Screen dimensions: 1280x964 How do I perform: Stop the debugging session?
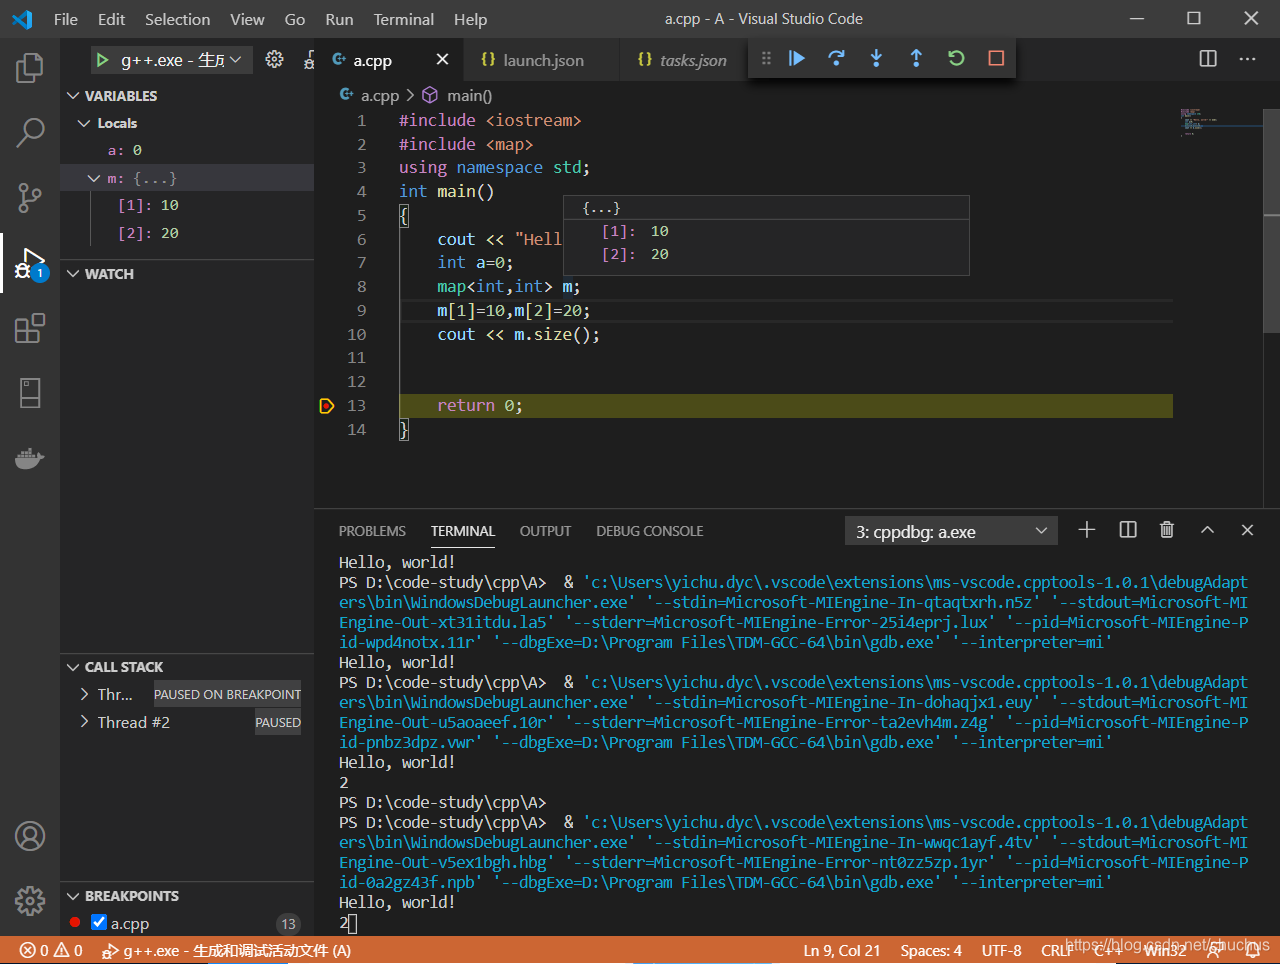click(996, 59)
